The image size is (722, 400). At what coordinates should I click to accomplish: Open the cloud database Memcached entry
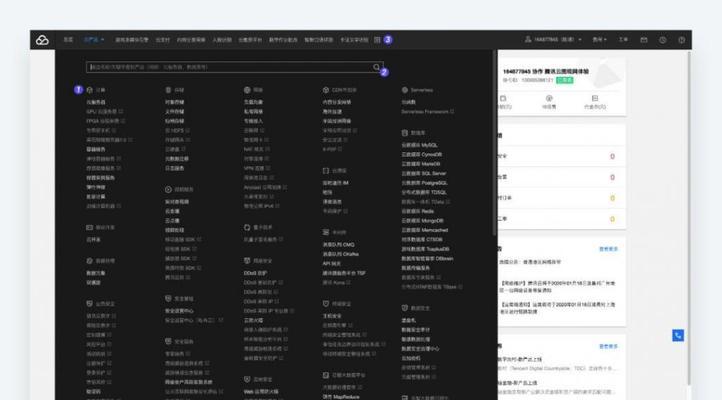[x=425, y=230]
